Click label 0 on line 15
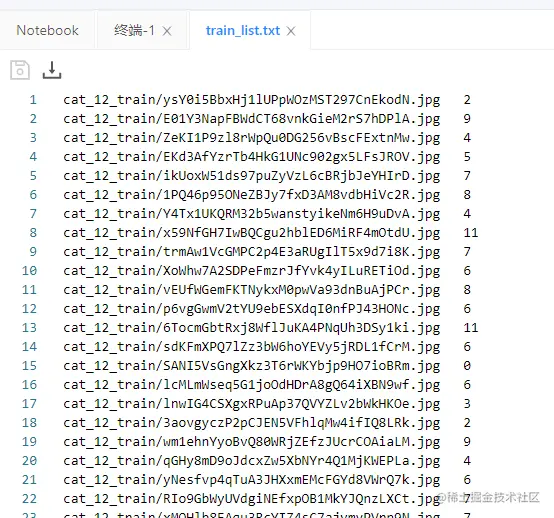The image size is (554, 518). click(467, 366)
